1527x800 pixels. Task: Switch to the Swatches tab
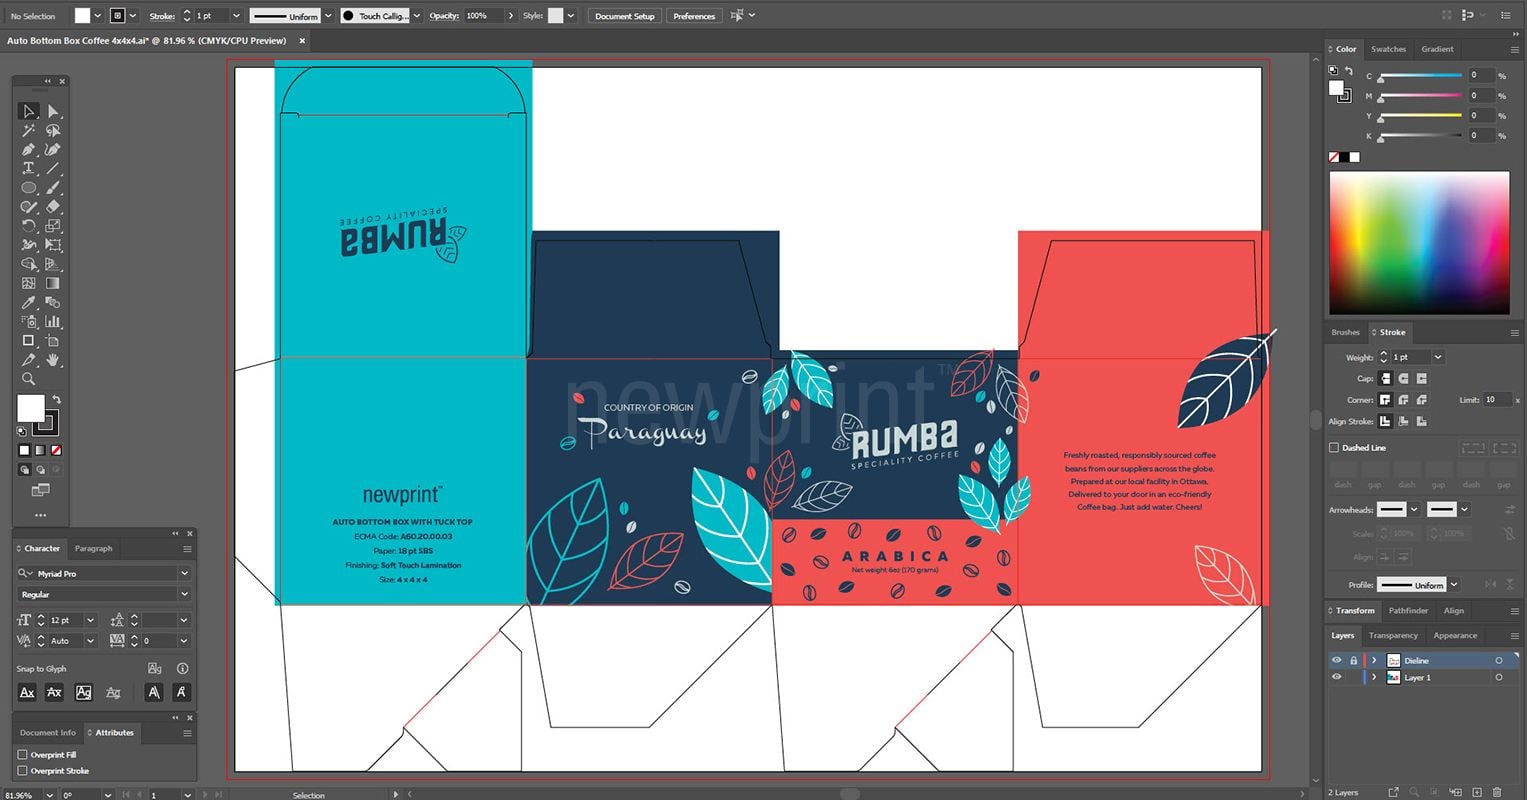click(1388, 49)
